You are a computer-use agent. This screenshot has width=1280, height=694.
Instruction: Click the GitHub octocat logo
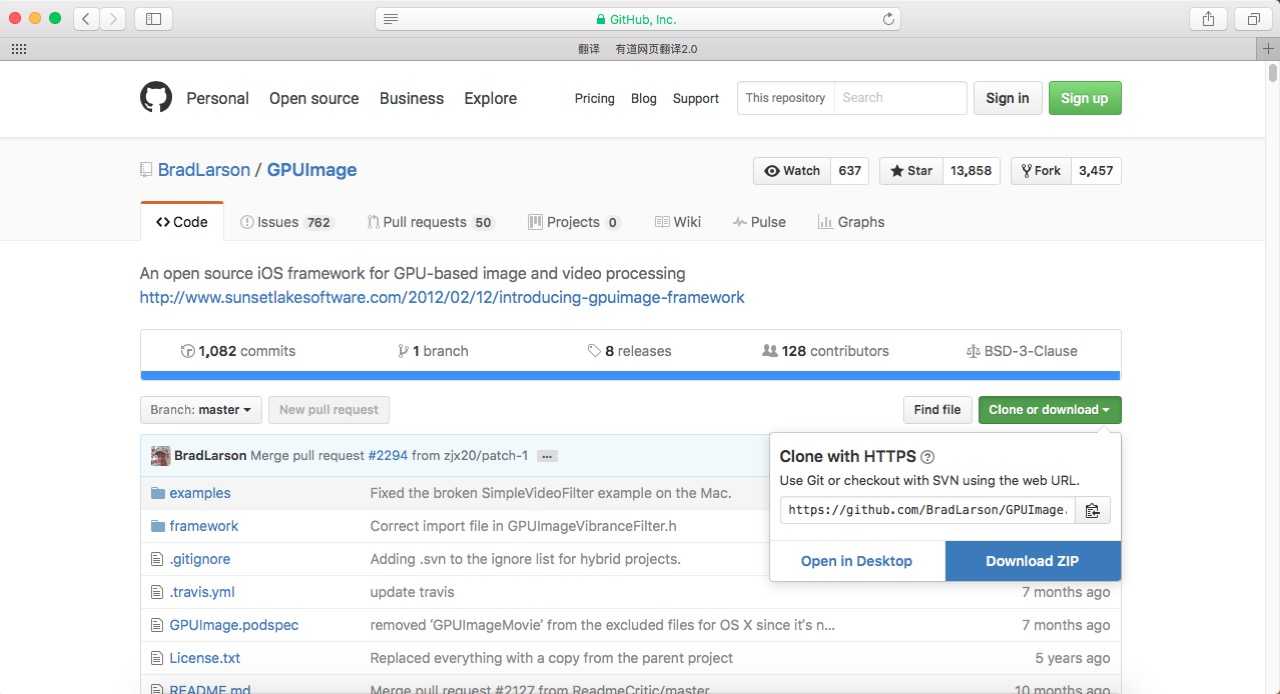point(156,98)
